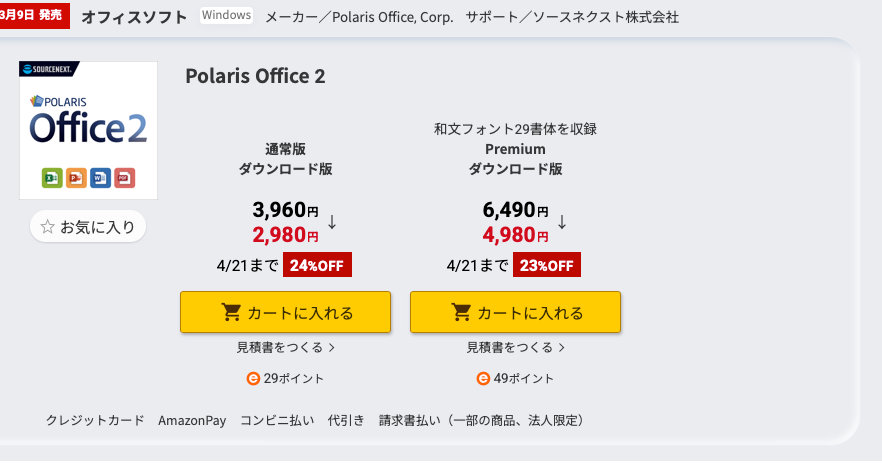Click the Windows platform tag

pyautogui.click(x=226, y=16)
